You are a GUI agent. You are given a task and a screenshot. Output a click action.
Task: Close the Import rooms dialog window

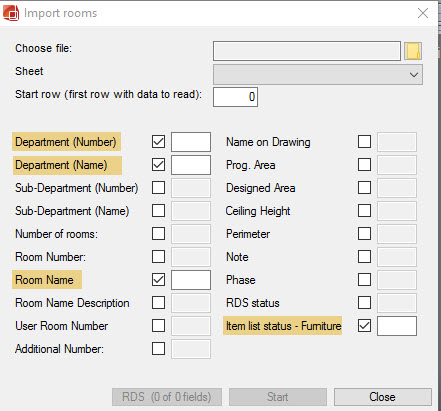click(423, 13)
